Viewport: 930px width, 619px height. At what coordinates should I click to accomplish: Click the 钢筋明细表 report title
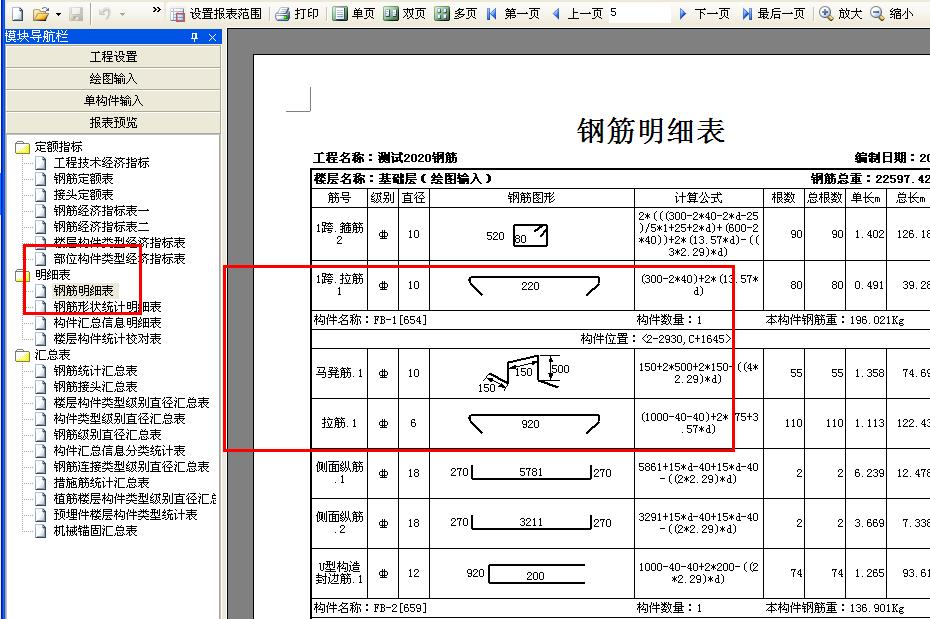[651, 130]
